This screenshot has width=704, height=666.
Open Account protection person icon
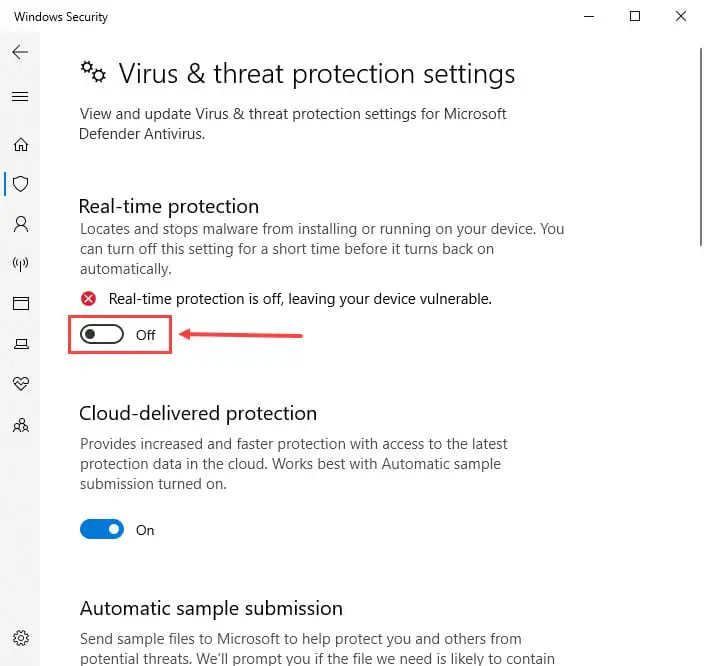(20, 224)
